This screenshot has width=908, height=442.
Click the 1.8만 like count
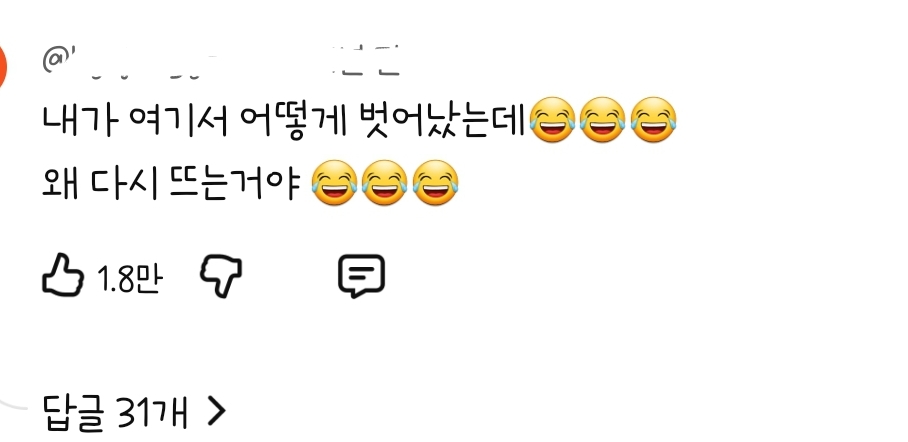point(130,279)
